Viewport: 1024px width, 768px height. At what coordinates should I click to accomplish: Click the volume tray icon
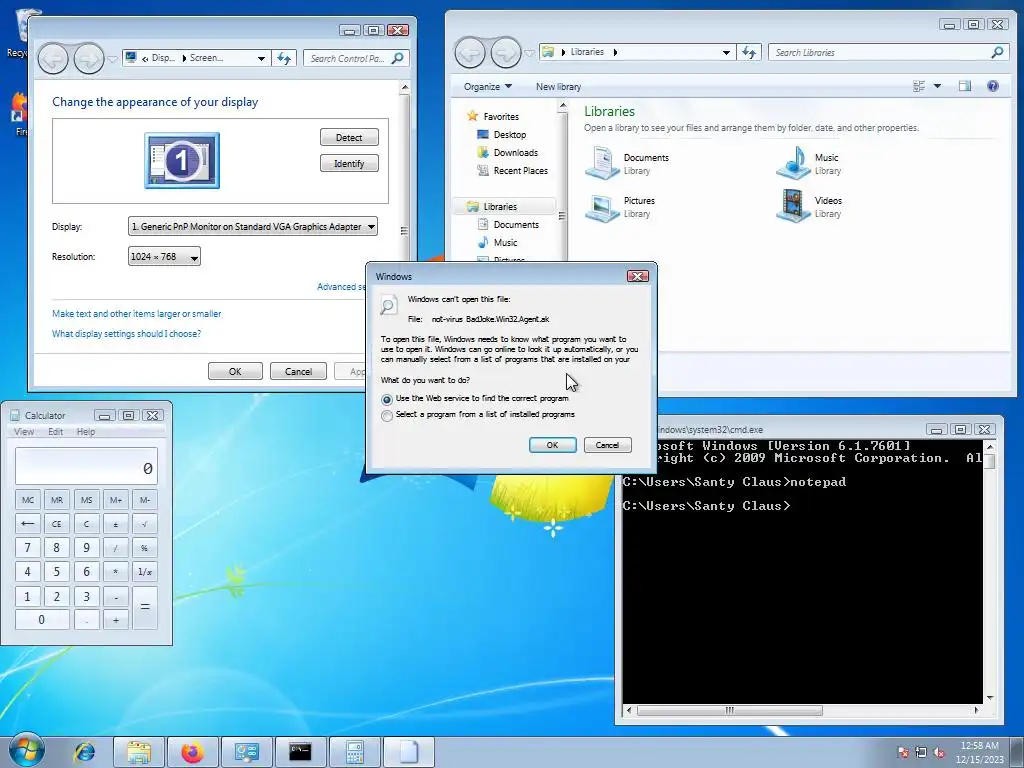(x=939, y=752)
